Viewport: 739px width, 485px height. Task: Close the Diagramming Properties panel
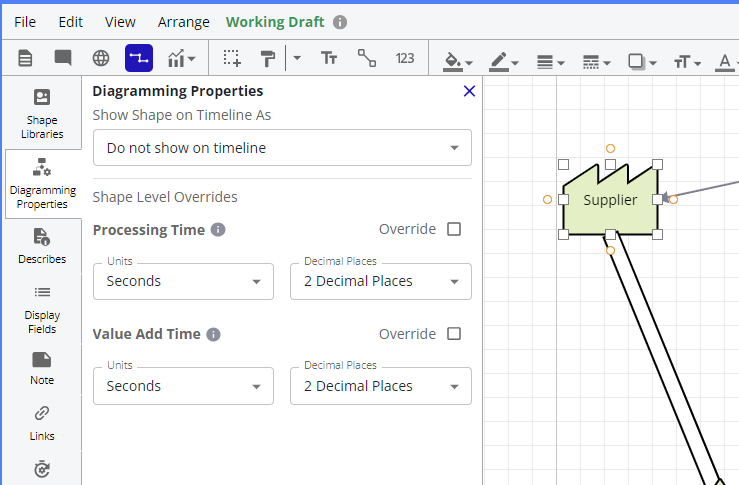tap(469, 91)
